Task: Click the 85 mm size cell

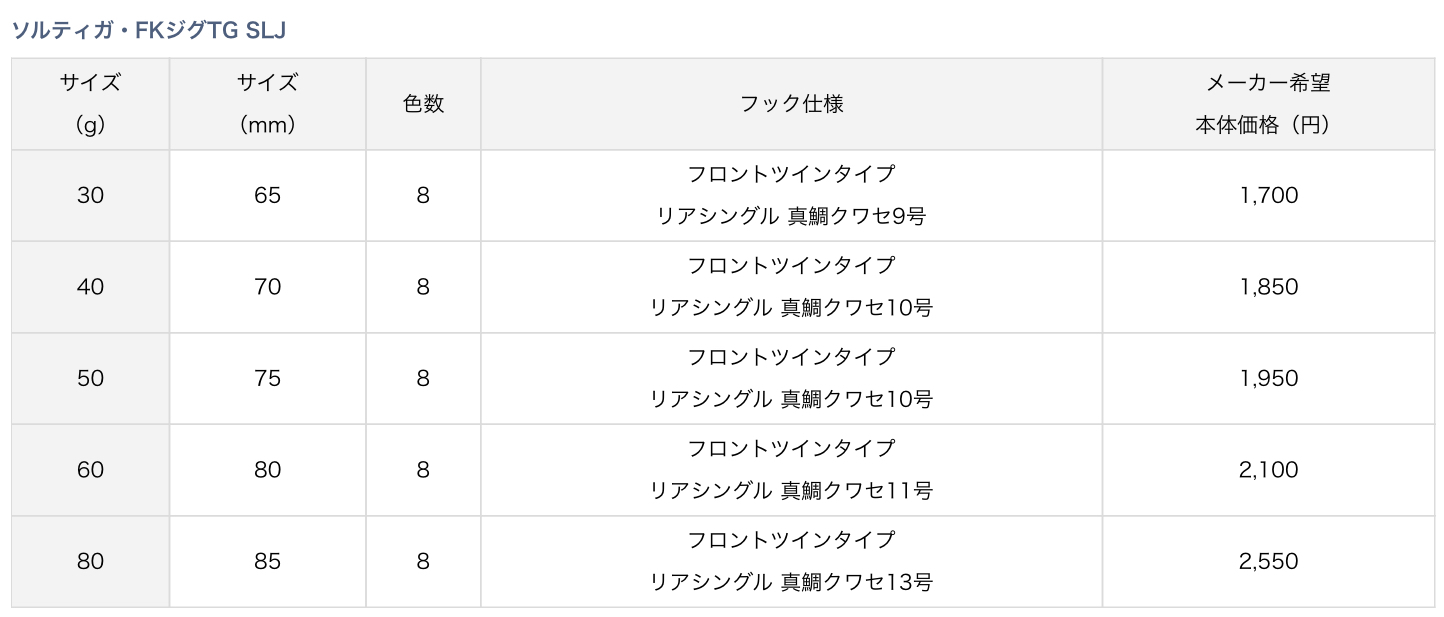Action: point(267,561)
